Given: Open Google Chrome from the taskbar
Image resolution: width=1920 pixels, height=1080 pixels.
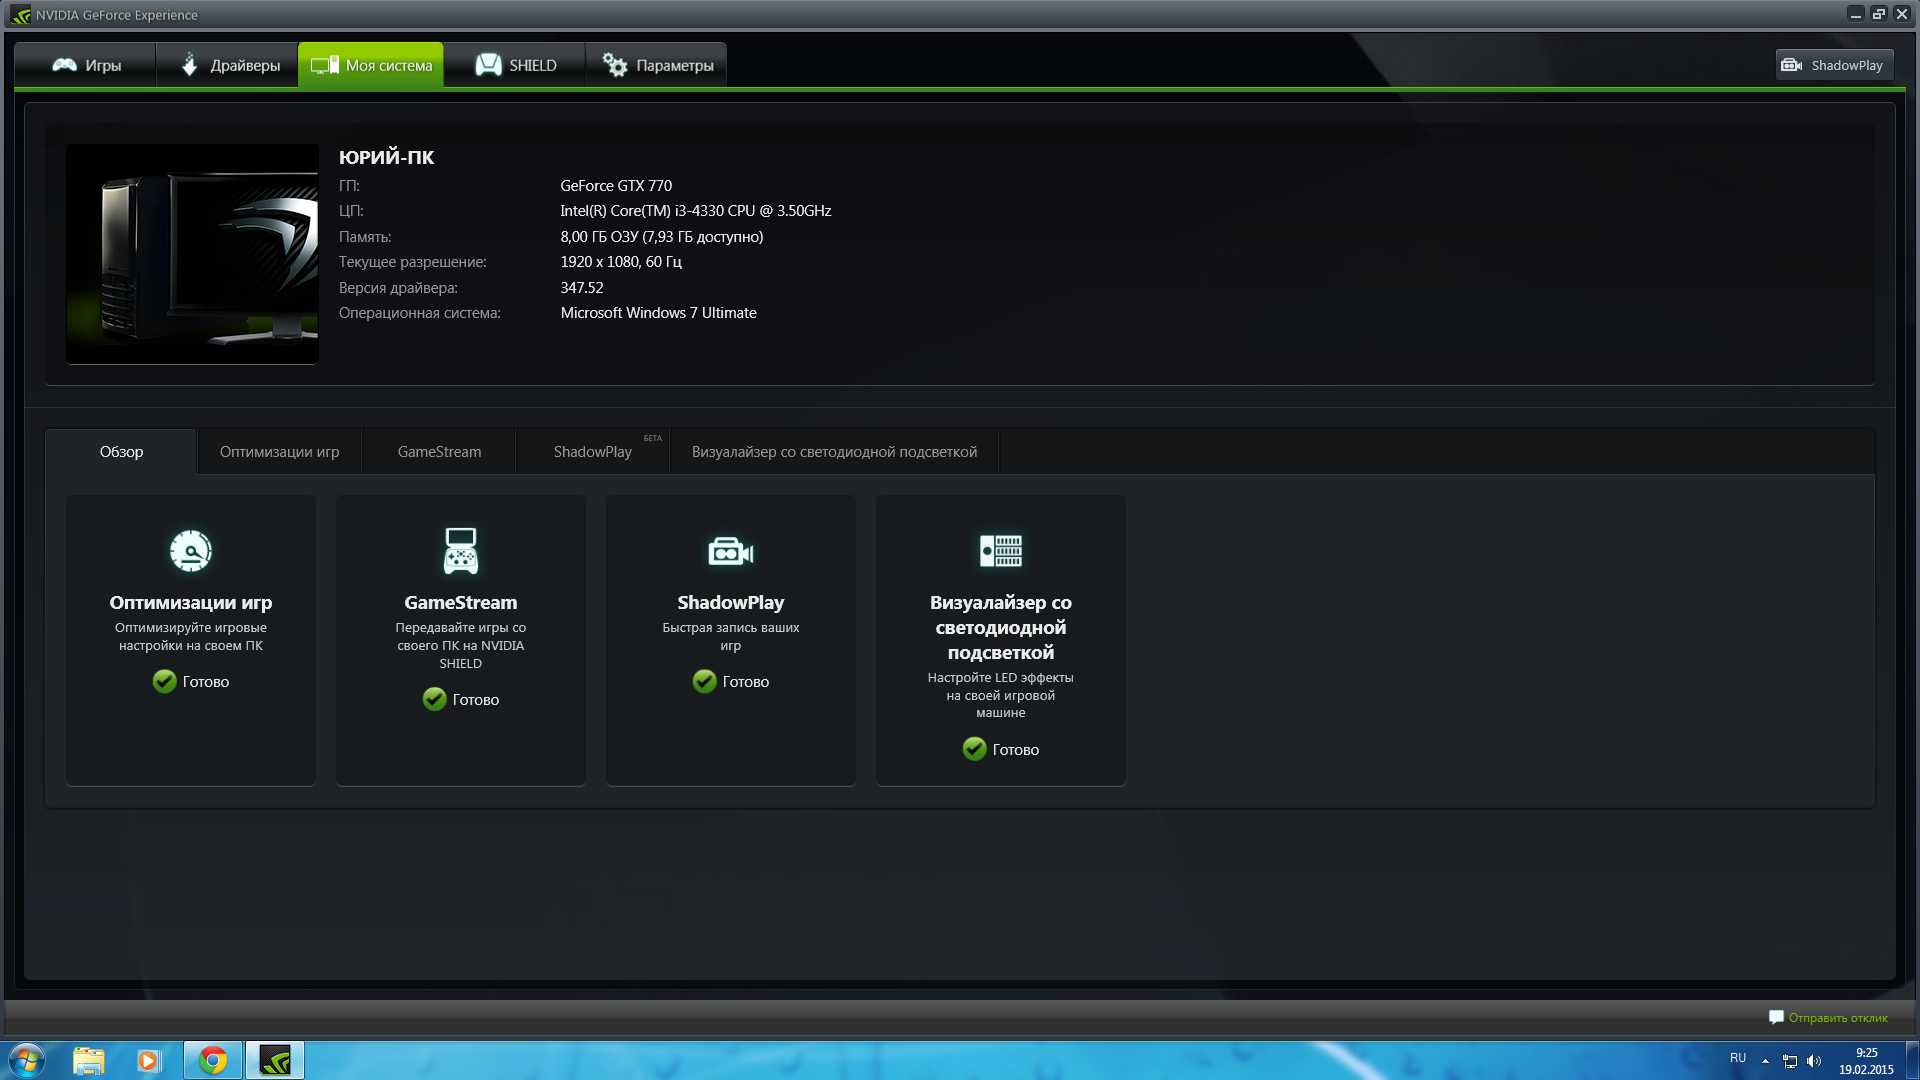Looking at the screenshot, I should pos(213,1061).
